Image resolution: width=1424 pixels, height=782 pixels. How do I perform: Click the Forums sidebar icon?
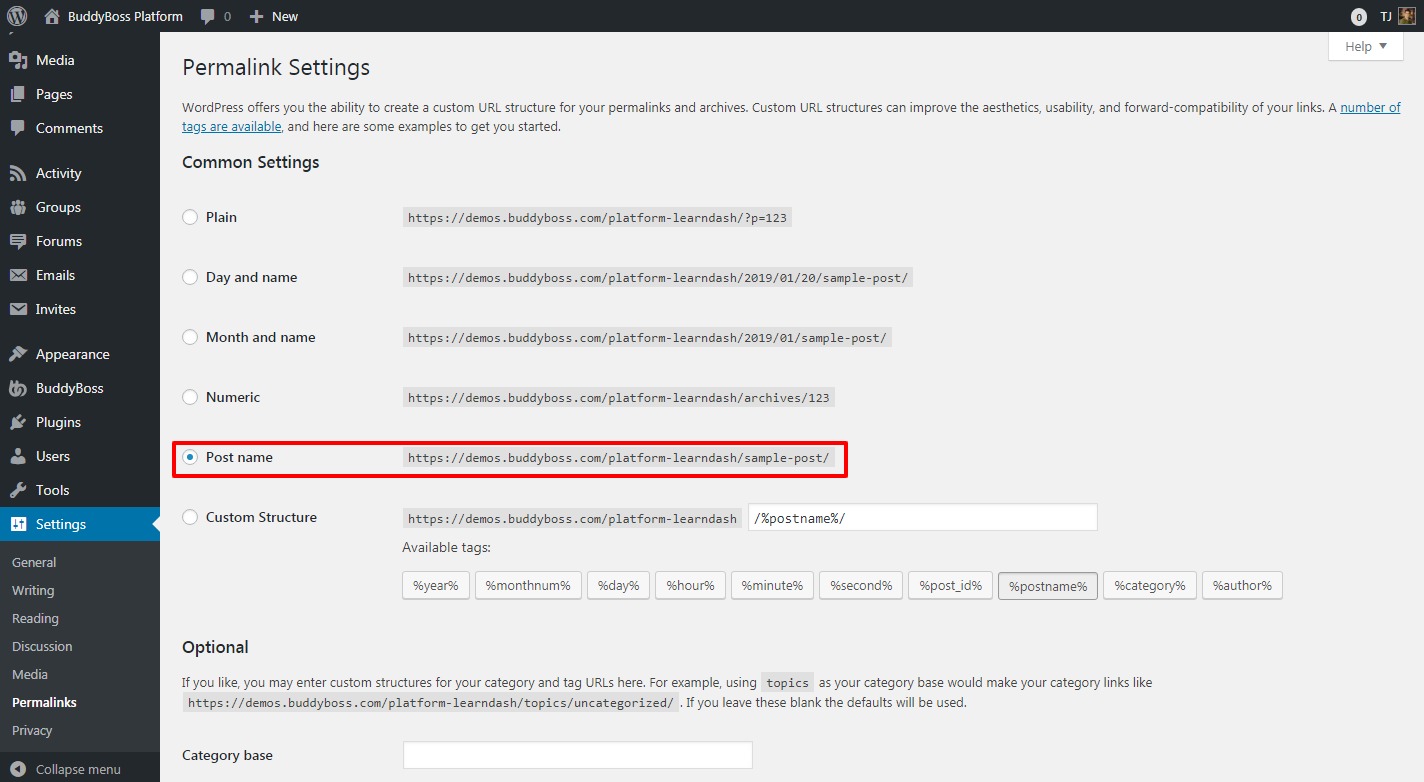coord(18,241)
